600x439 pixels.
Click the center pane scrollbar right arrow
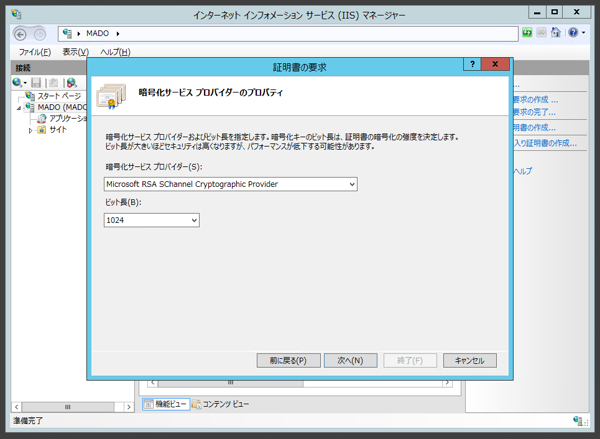pos(447,382)
